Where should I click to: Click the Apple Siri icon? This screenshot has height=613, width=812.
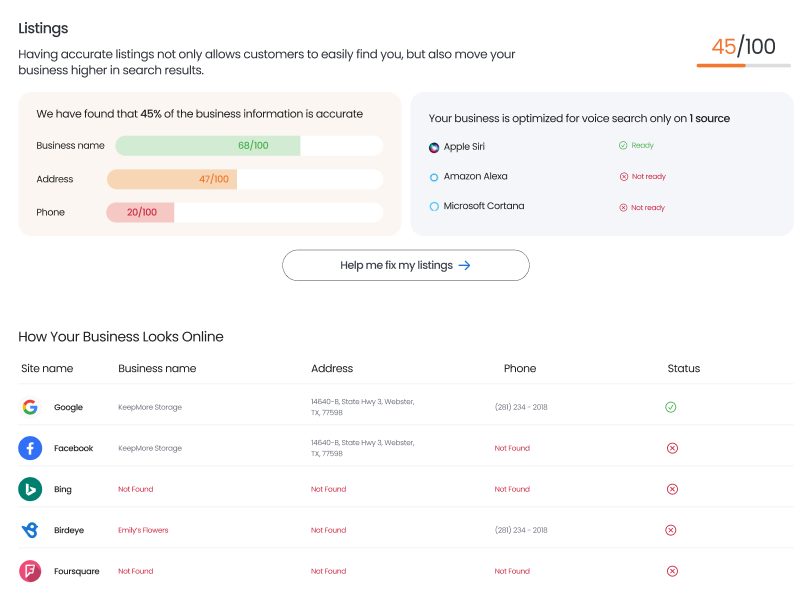(434, 147)
